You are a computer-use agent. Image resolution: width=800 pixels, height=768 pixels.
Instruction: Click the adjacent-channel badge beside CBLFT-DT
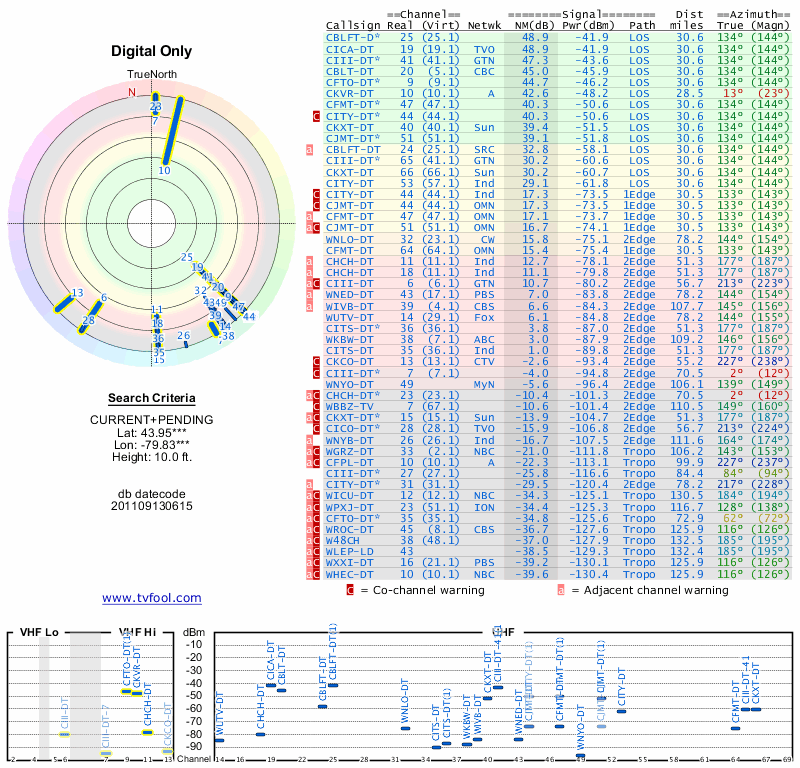[309, 150]
